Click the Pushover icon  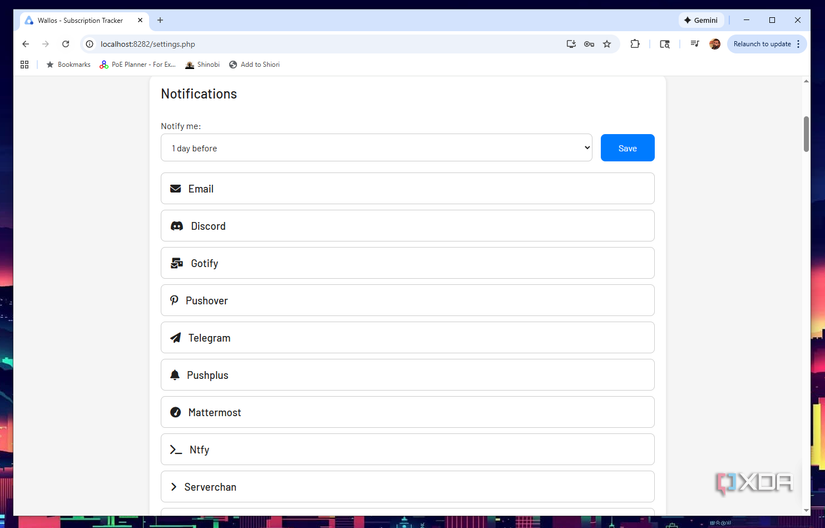[x=174, y=300]
